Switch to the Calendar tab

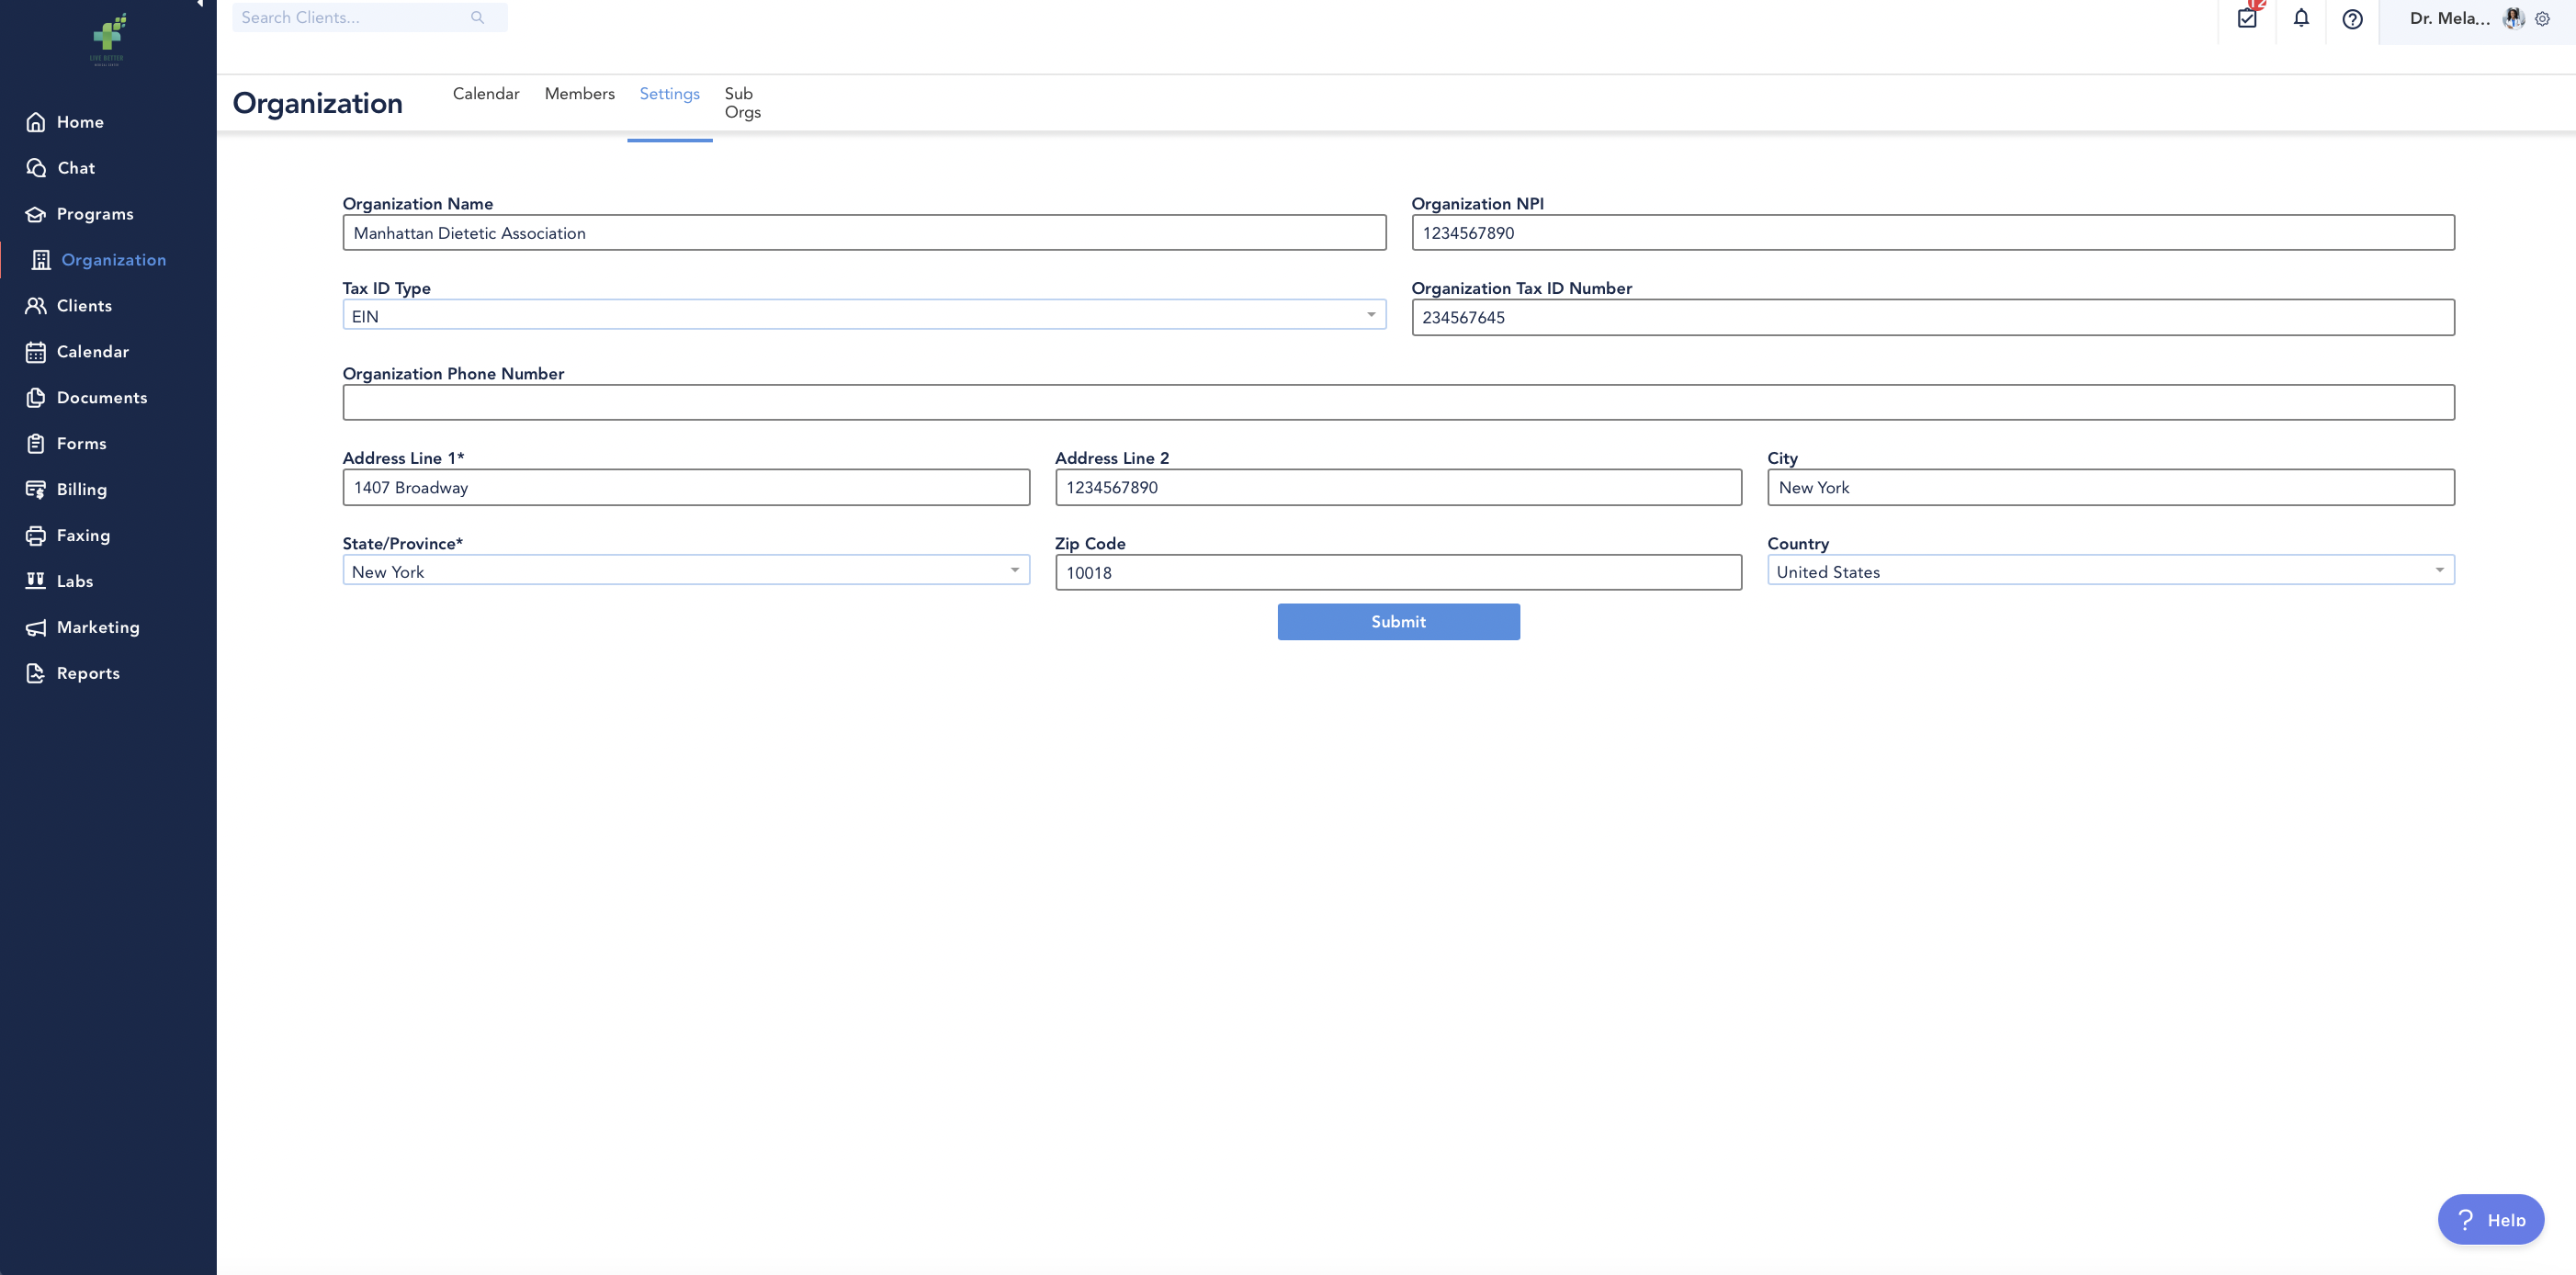tap(486, 93)
